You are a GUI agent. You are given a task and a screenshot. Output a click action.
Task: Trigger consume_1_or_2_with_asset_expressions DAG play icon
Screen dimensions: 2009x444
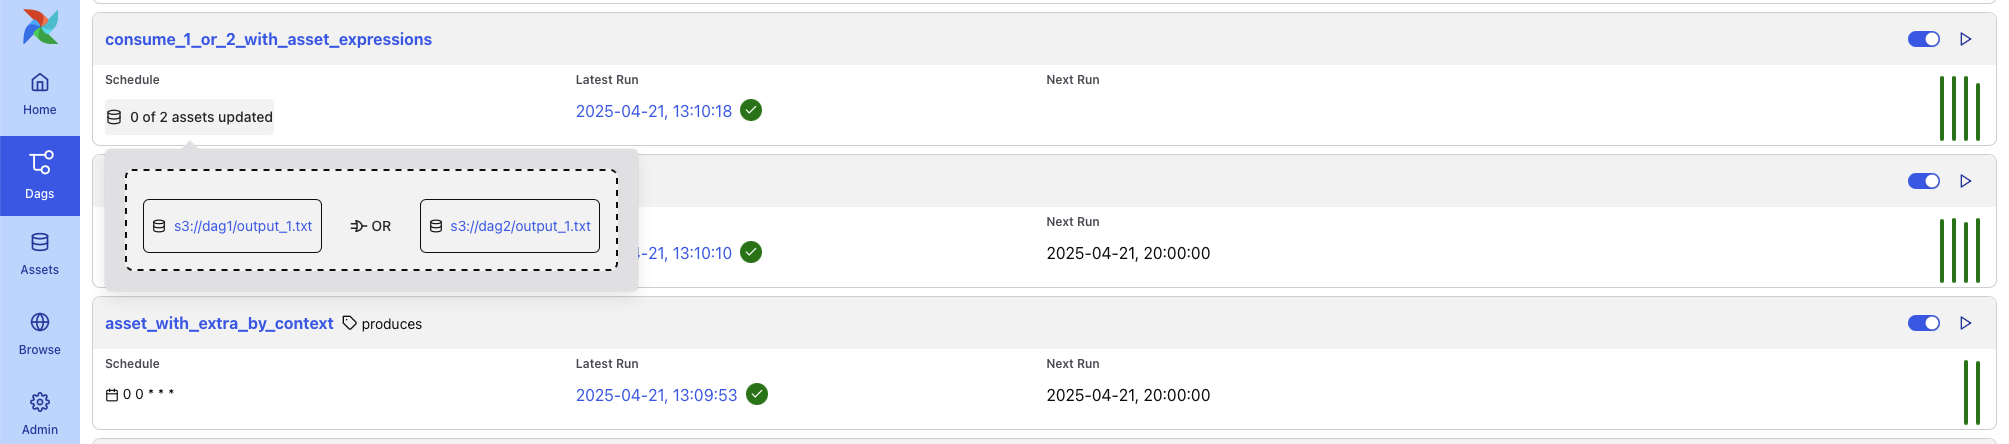click(1965, 39)
